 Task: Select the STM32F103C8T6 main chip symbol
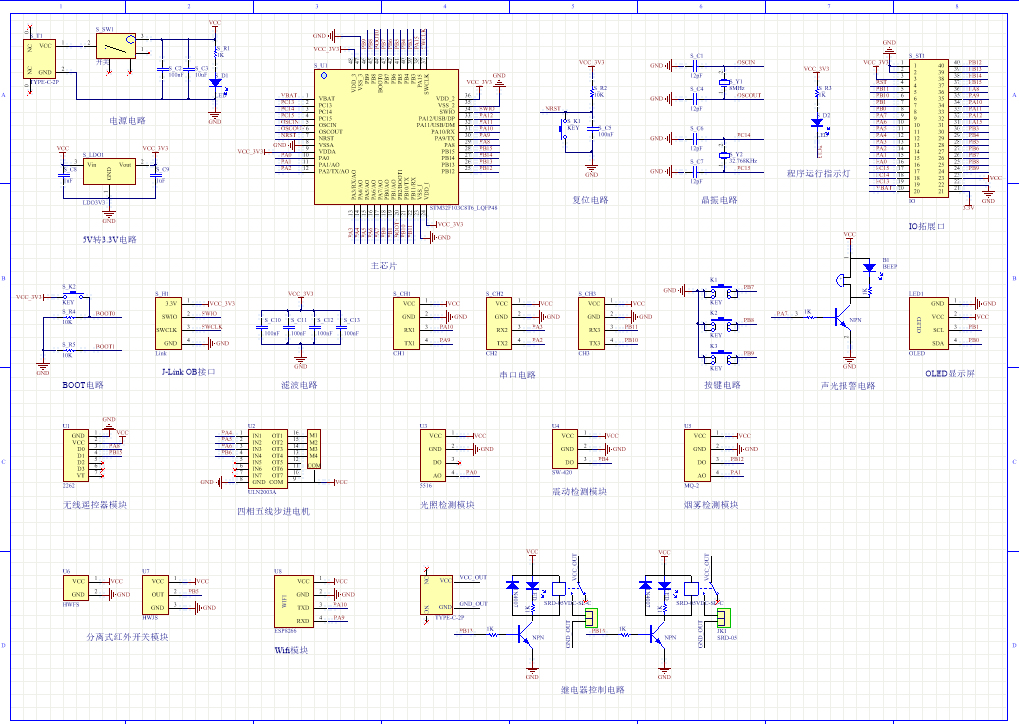385,136
